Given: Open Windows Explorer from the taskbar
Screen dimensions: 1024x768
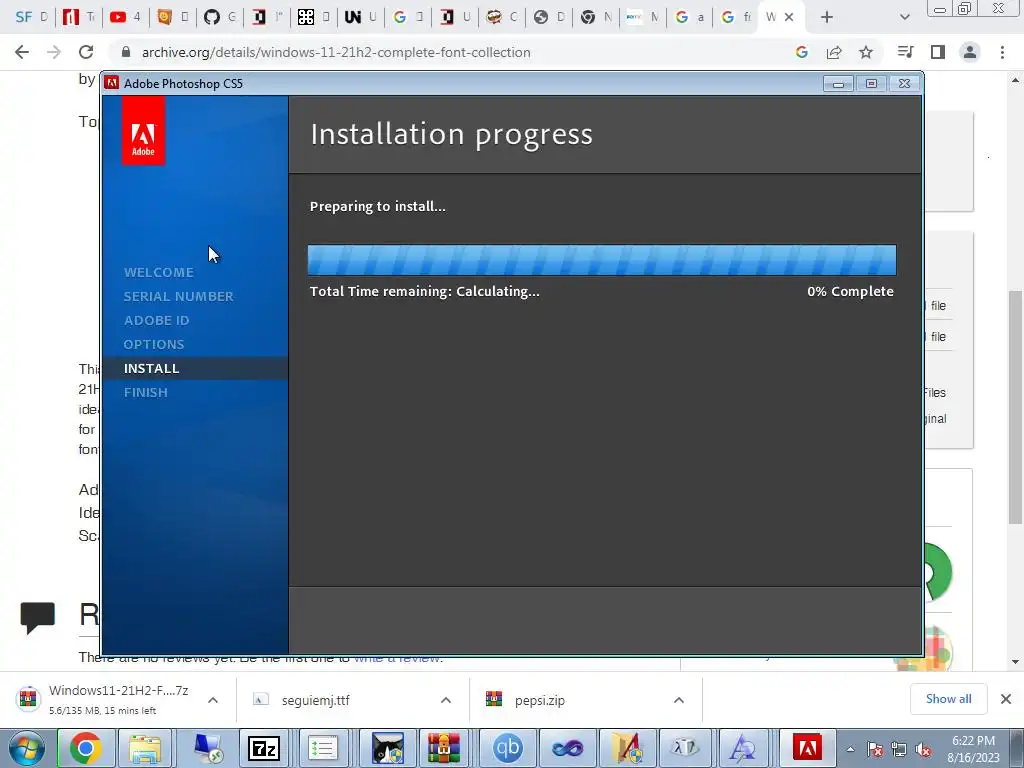Looking at the screenshot, I should pyautogui.click(x=145, y=748).
